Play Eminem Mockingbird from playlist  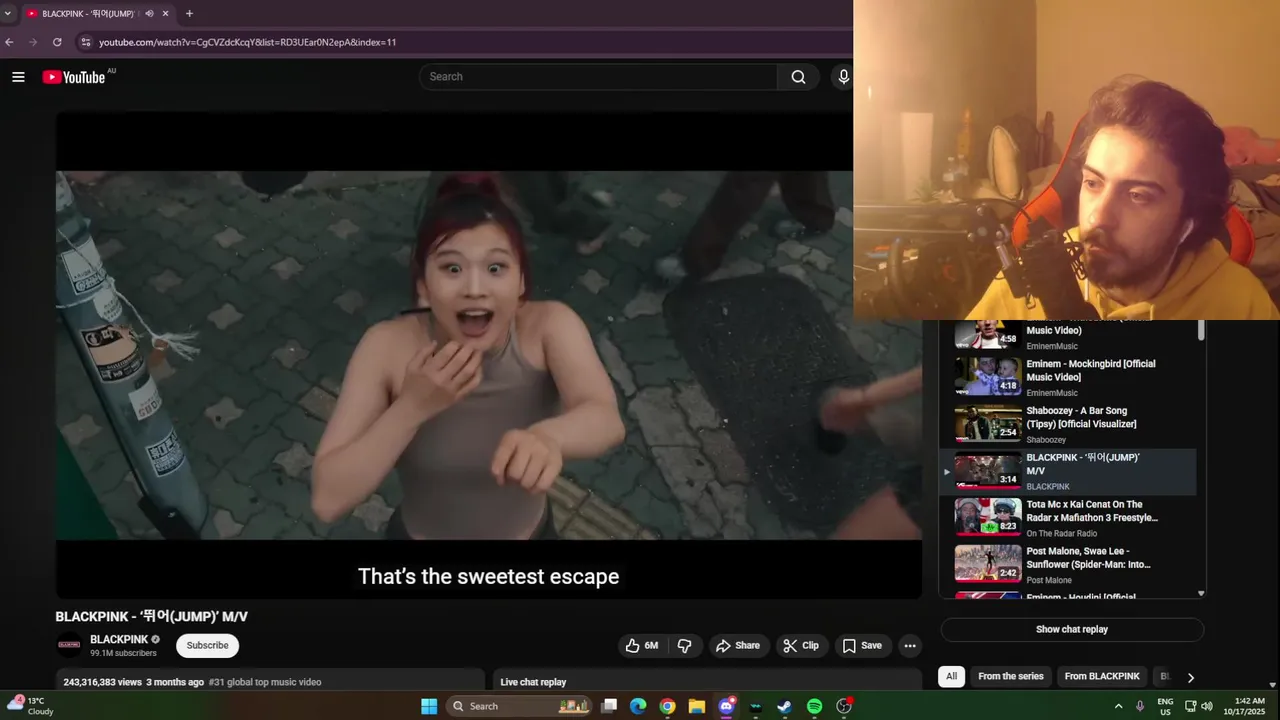(x=1070, y=377)
